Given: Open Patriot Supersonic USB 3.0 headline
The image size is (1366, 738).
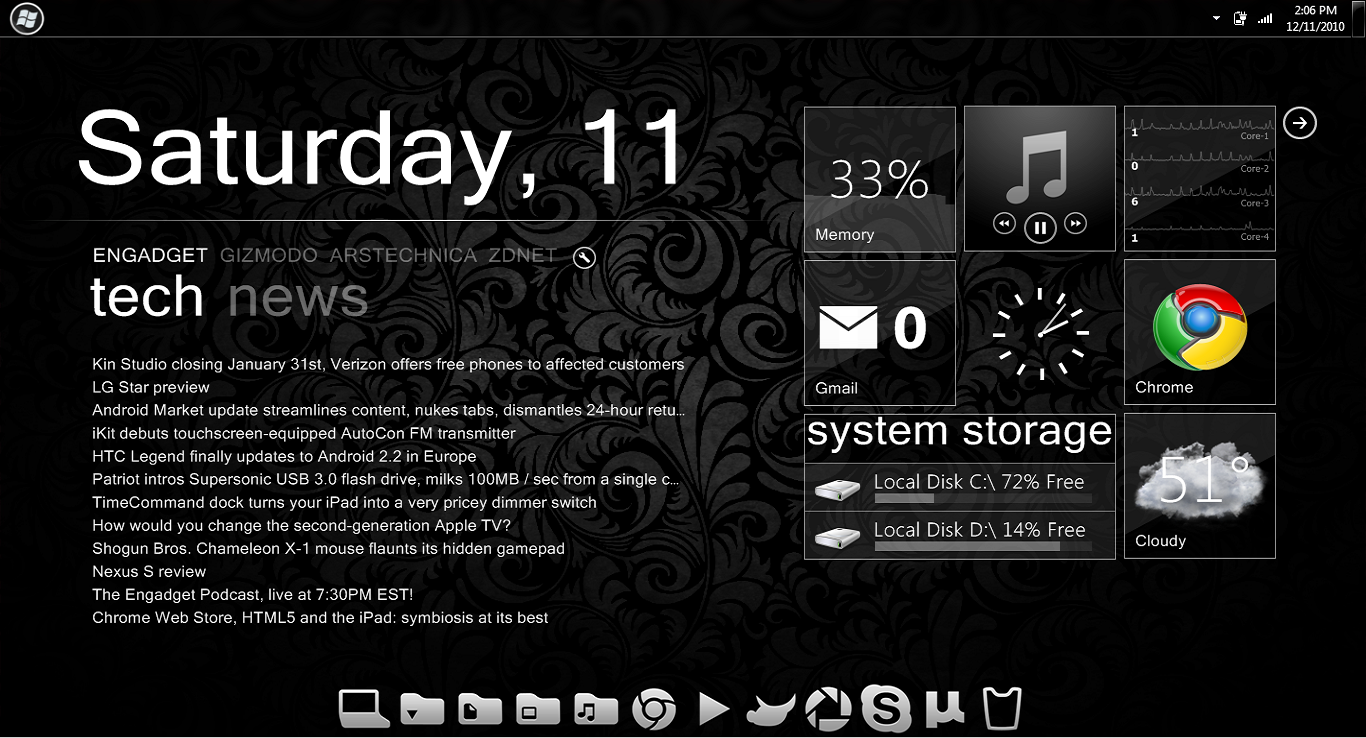Looking at the screenshot, I should [x=386, y=479].
